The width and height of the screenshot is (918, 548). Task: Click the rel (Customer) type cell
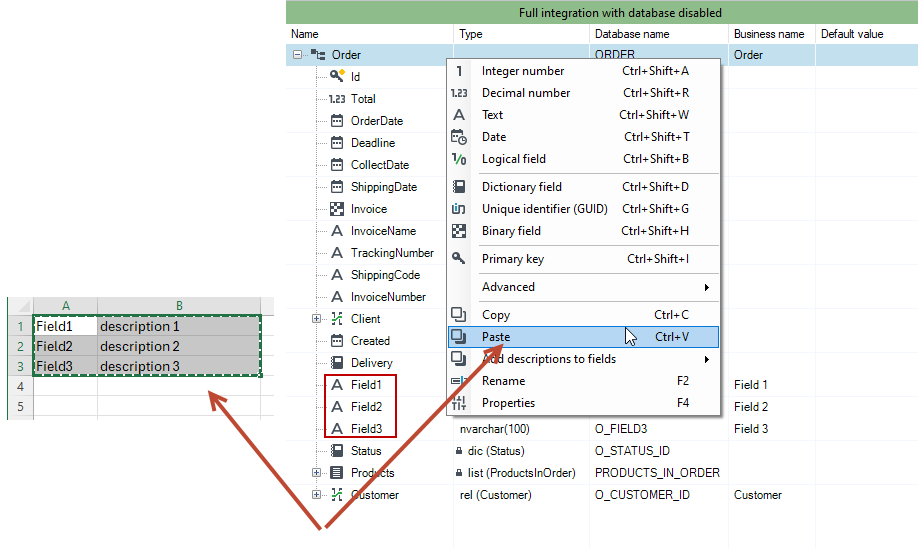[521, 495]
